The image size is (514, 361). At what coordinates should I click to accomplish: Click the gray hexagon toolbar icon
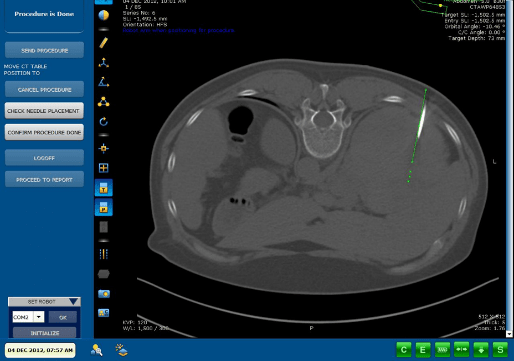(x=104, y=274)
